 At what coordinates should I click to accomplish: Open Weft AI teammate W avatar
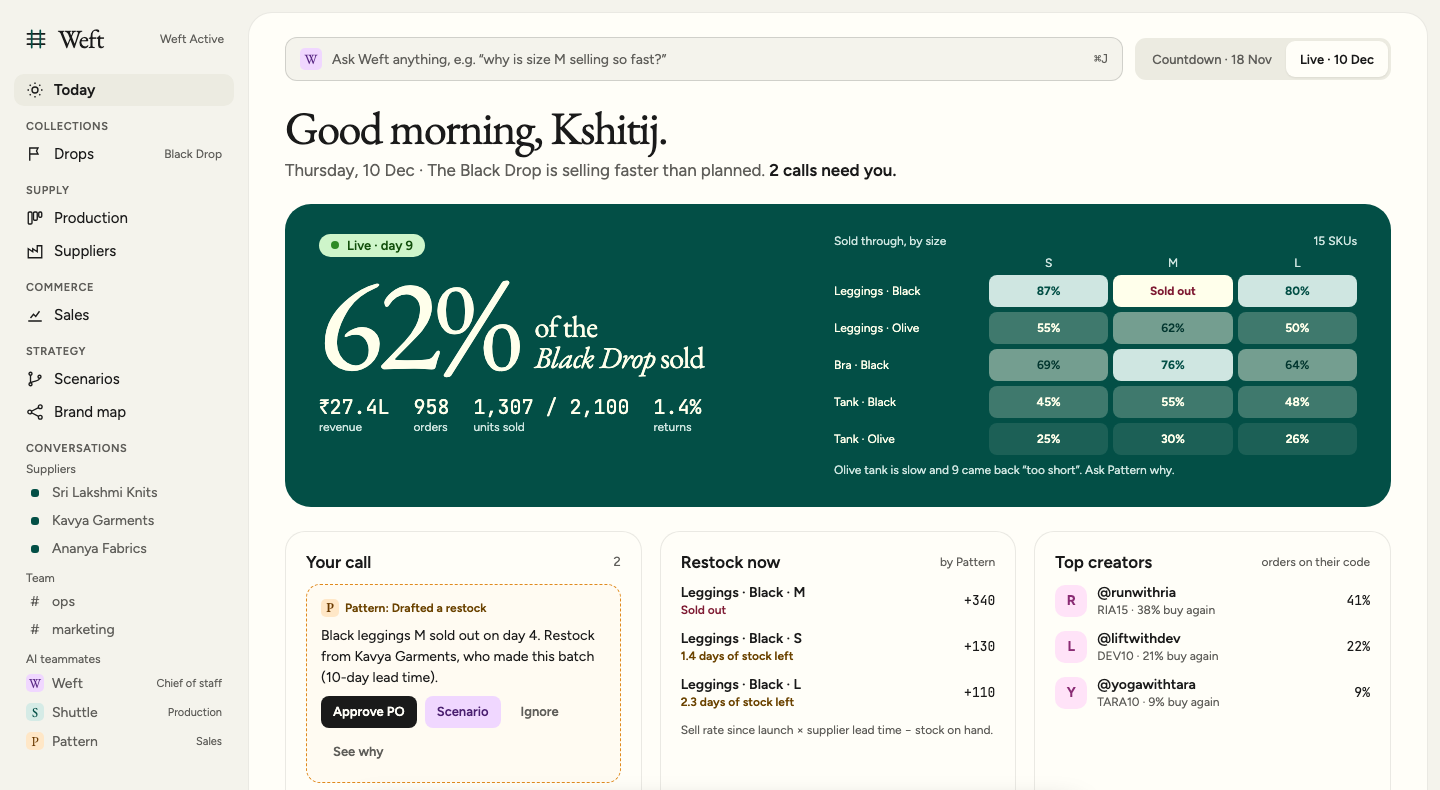coord(35,683)
